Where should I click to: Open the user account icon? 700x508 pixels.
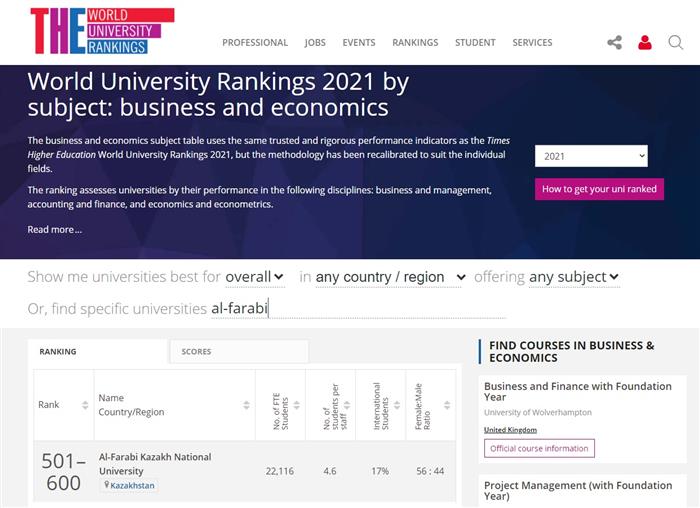pyautogui.click(x=645, y=42)
